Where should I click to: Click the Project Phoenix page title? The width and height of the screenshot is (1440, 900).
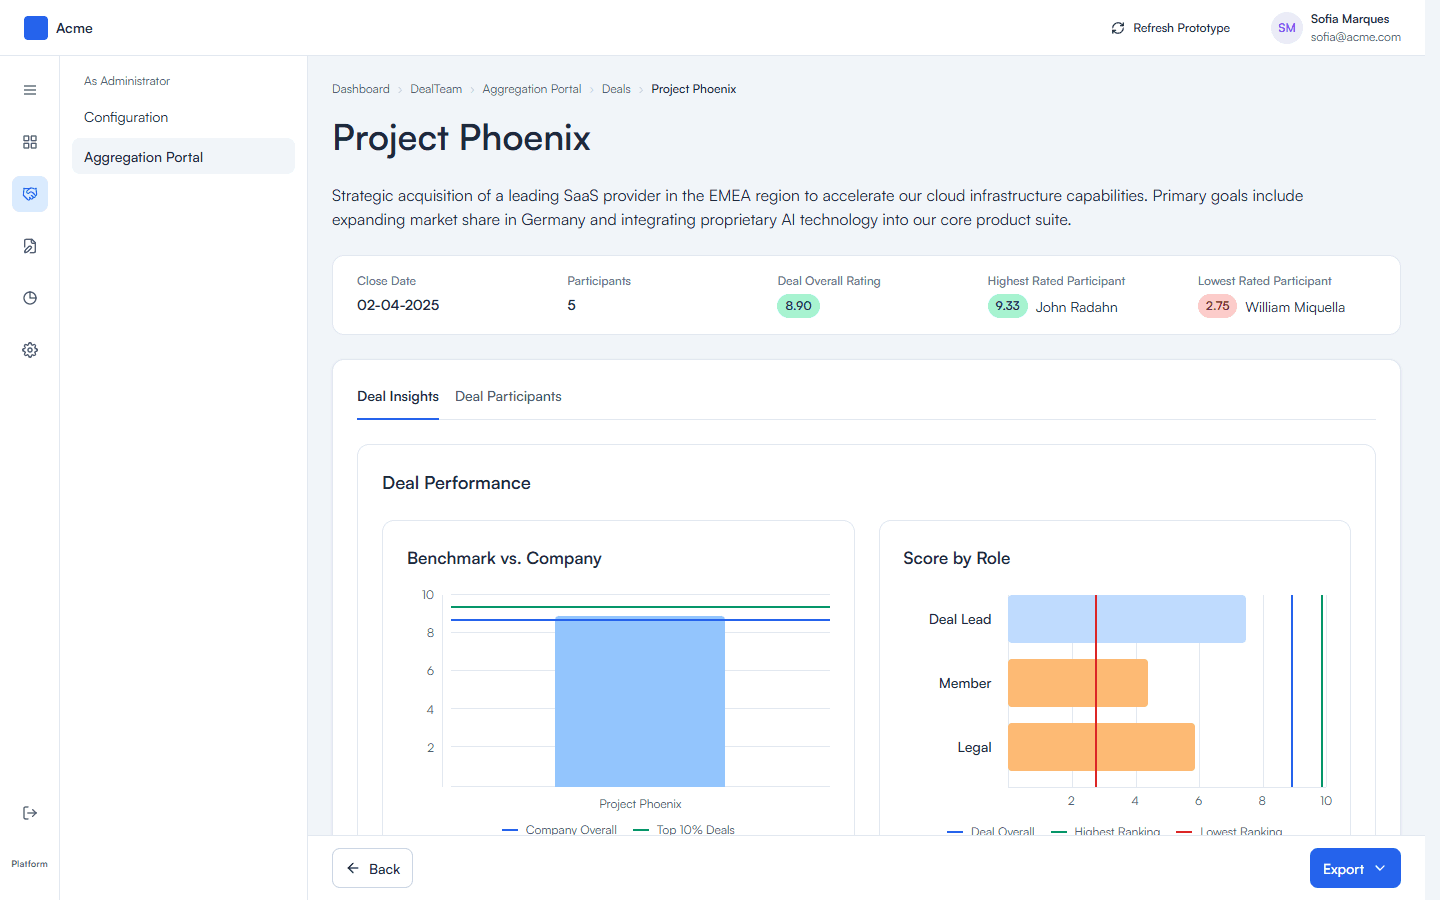click(x=461, y=138)
